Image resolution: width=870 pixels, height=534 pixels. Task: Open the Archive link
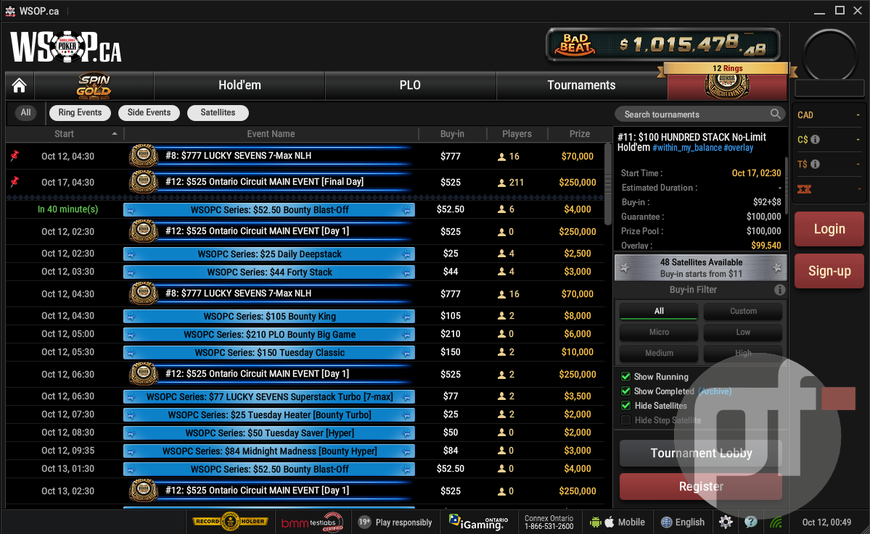point(715,391)
